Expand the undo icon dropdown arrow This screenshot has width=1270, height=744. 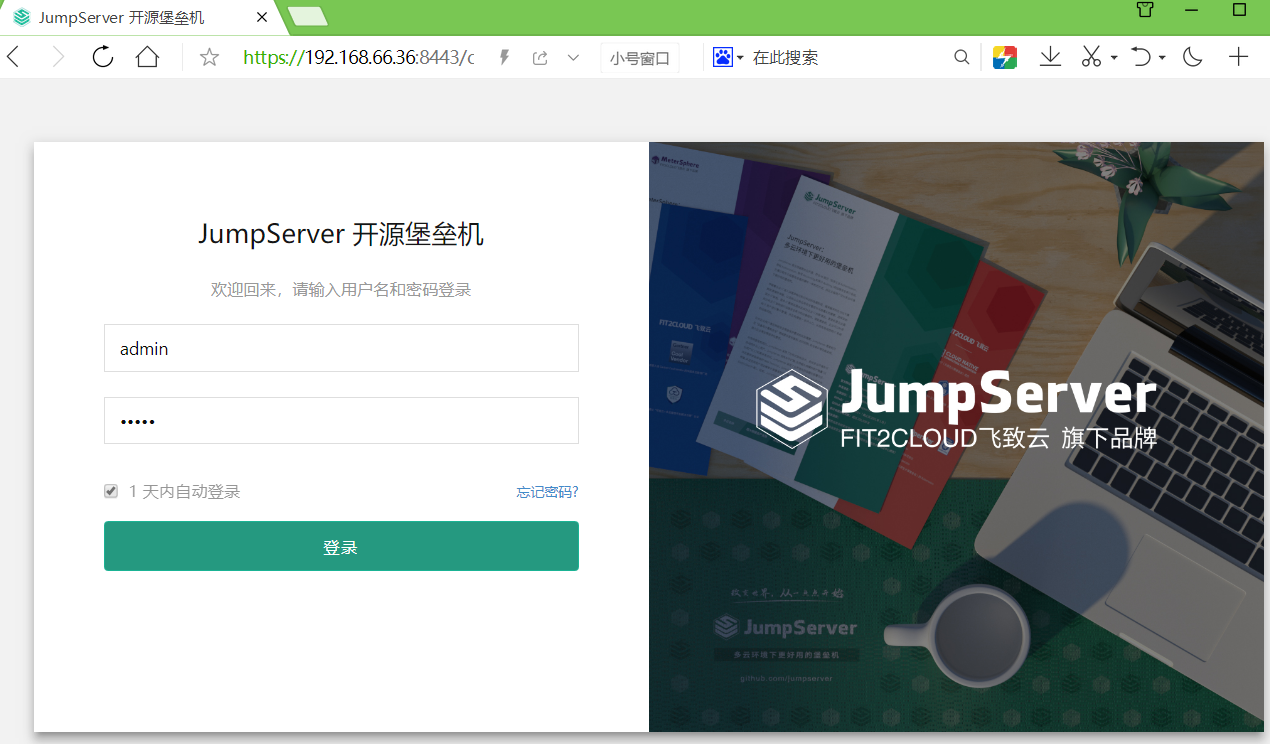[x=1162, y=58]
